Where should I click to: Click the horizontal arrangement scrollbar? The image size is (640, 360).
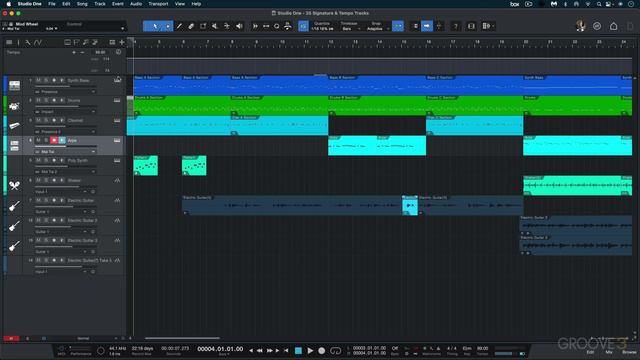pyautogui.click(x=182, y=338)
